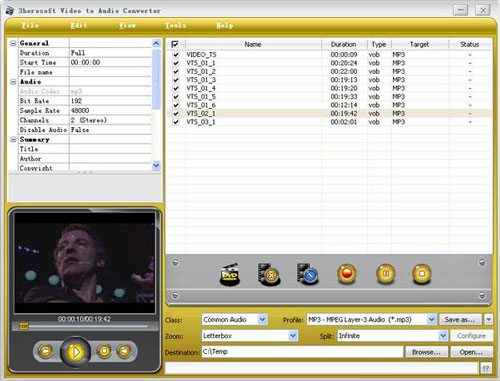This screenshot has height=381, width=500.
Task: Go to the previous preview item
Action: [x=46, y=351]
